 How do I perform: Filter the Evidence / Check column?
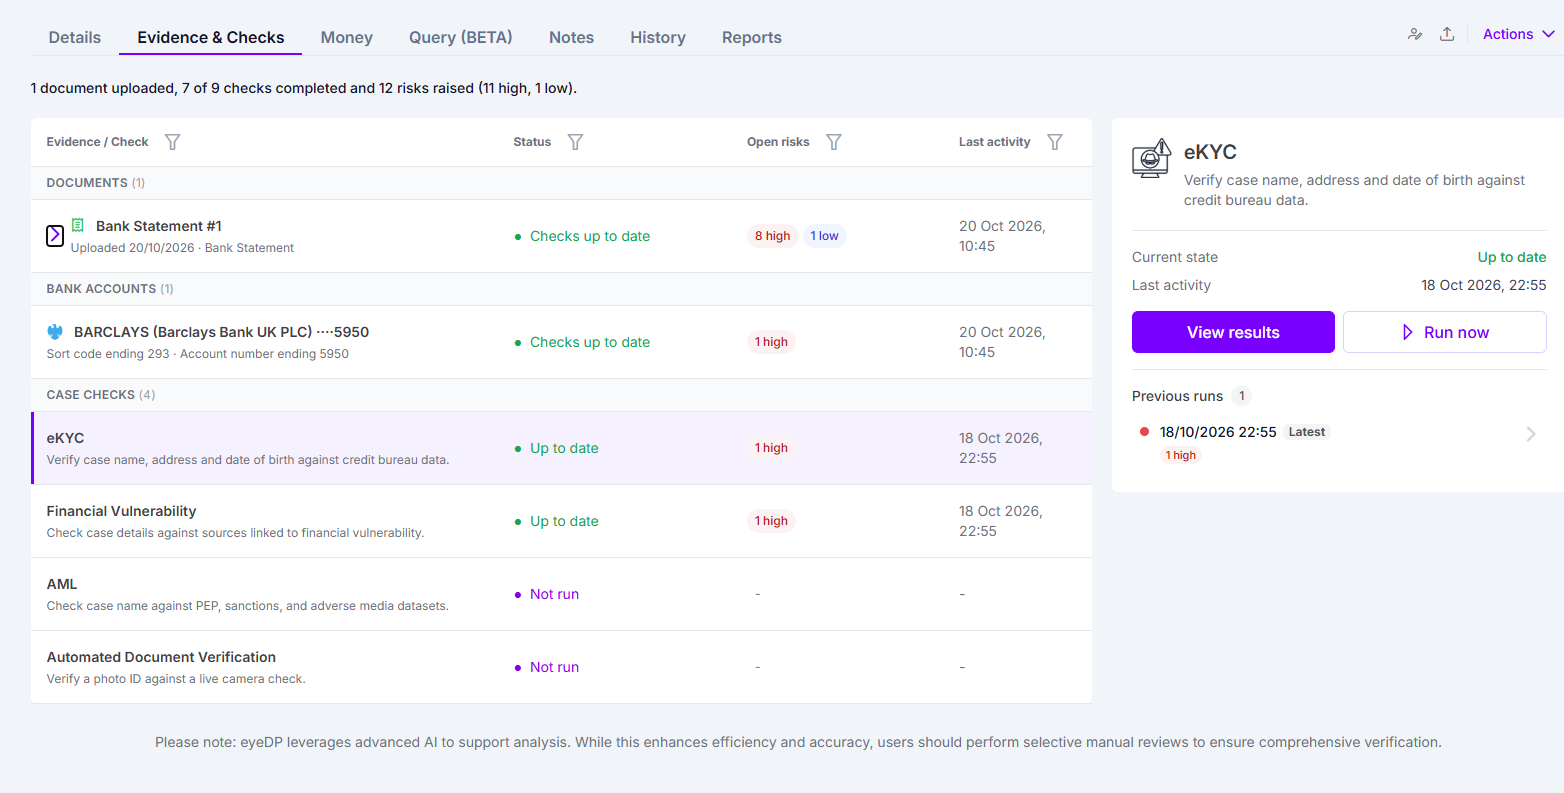(x=172, y=142)
